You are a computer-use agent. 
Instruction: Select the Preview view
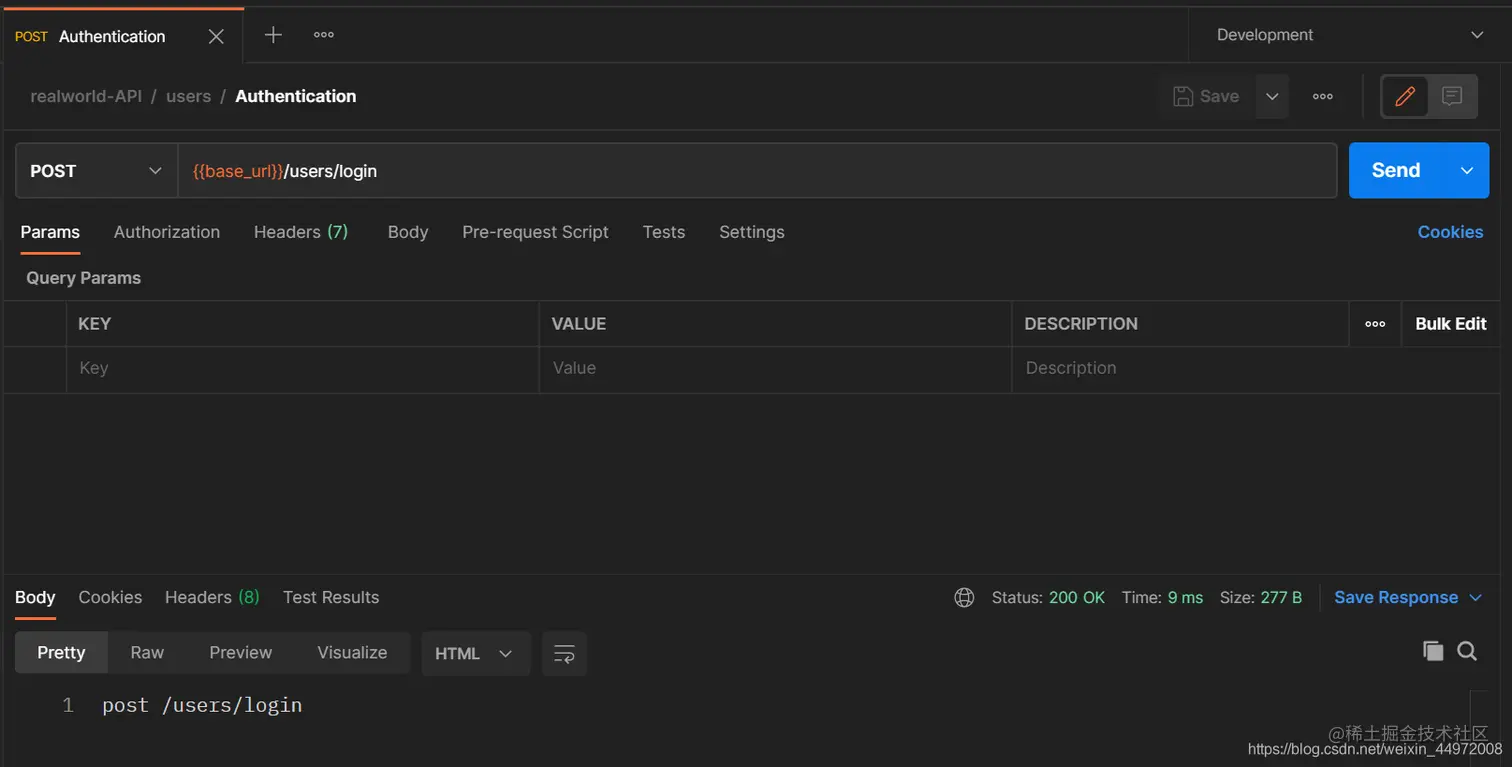pos(240,652)
